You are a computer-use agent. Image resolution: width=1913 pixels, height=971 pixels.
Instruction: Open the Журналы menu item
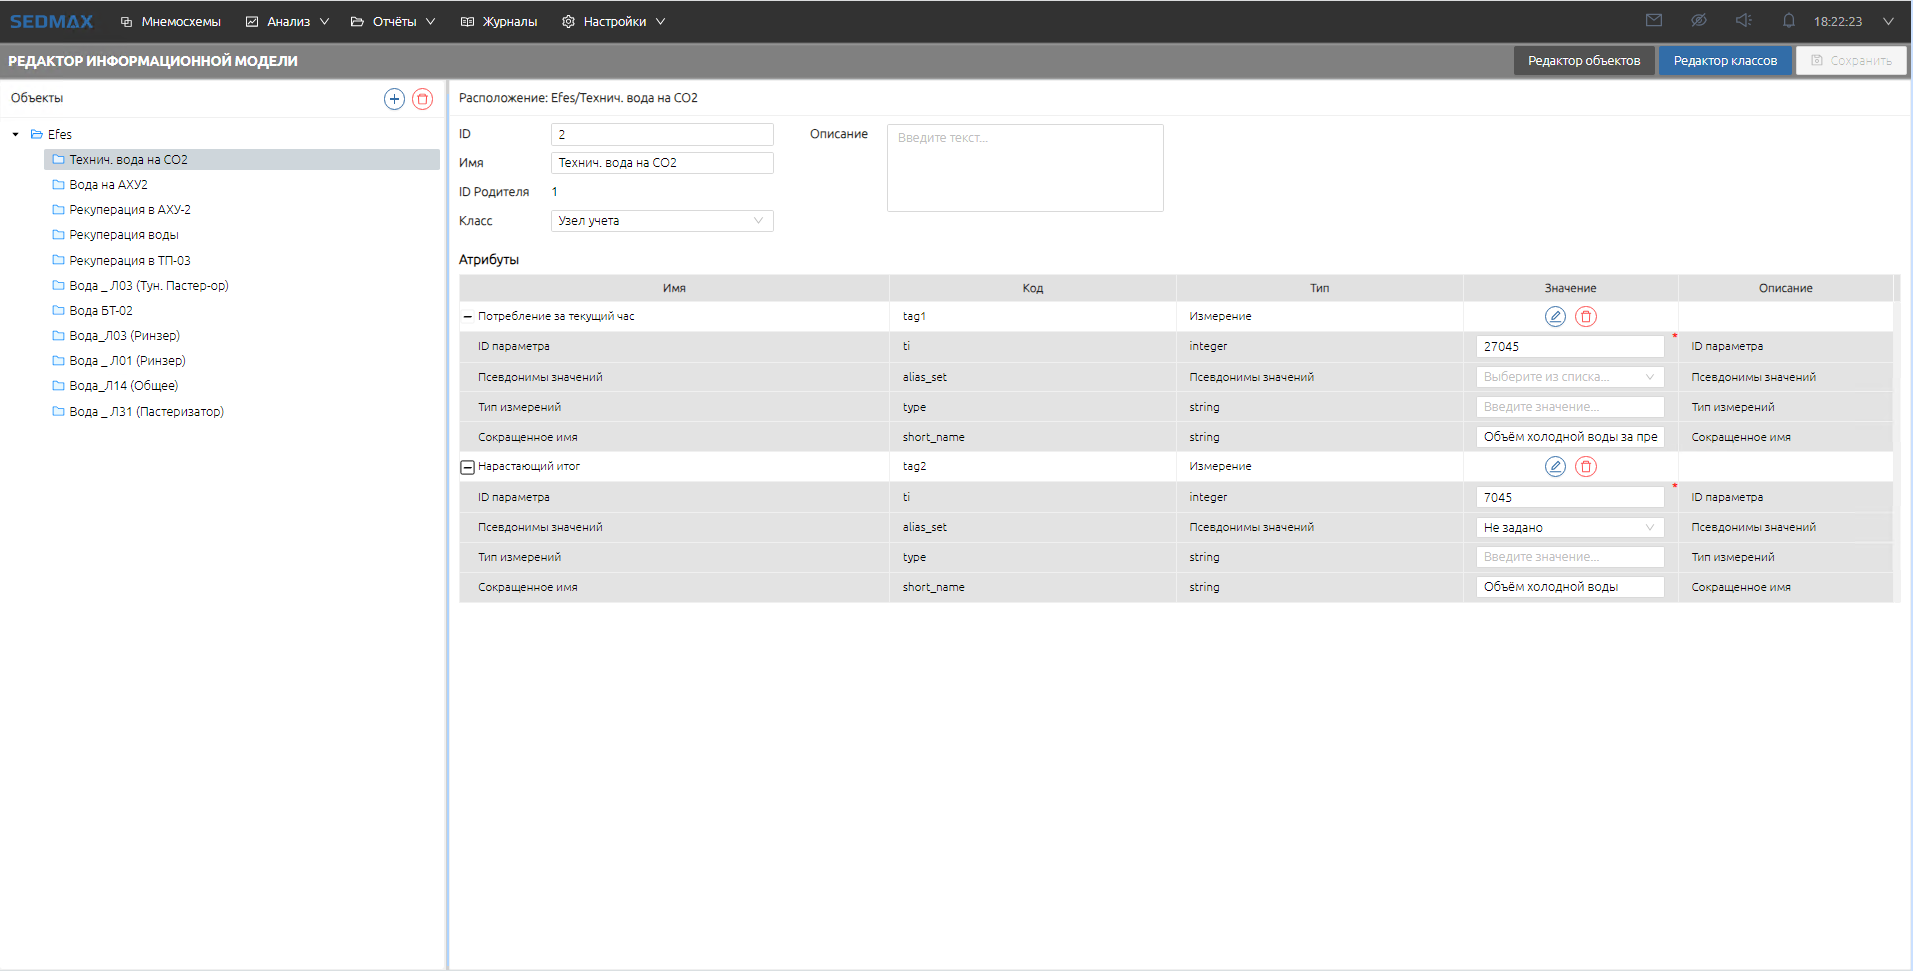click(499, 22)
